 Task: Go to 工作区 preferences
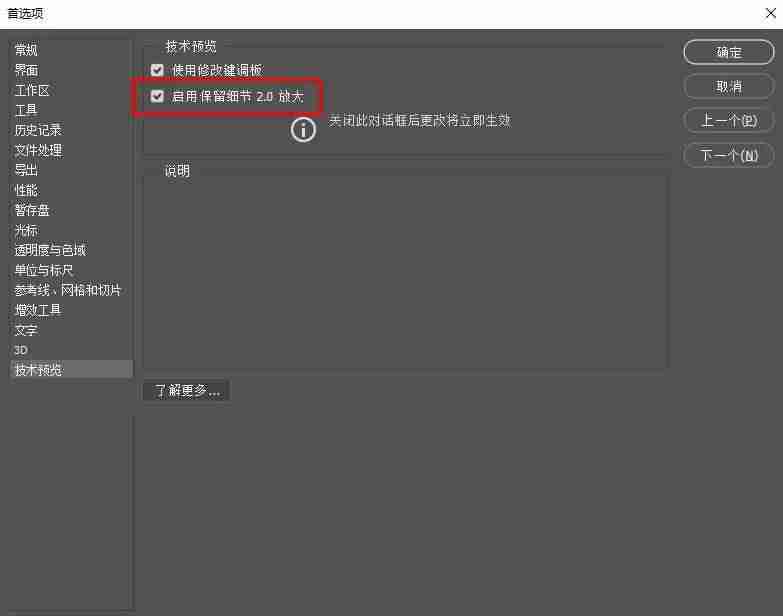coord(32,90)
